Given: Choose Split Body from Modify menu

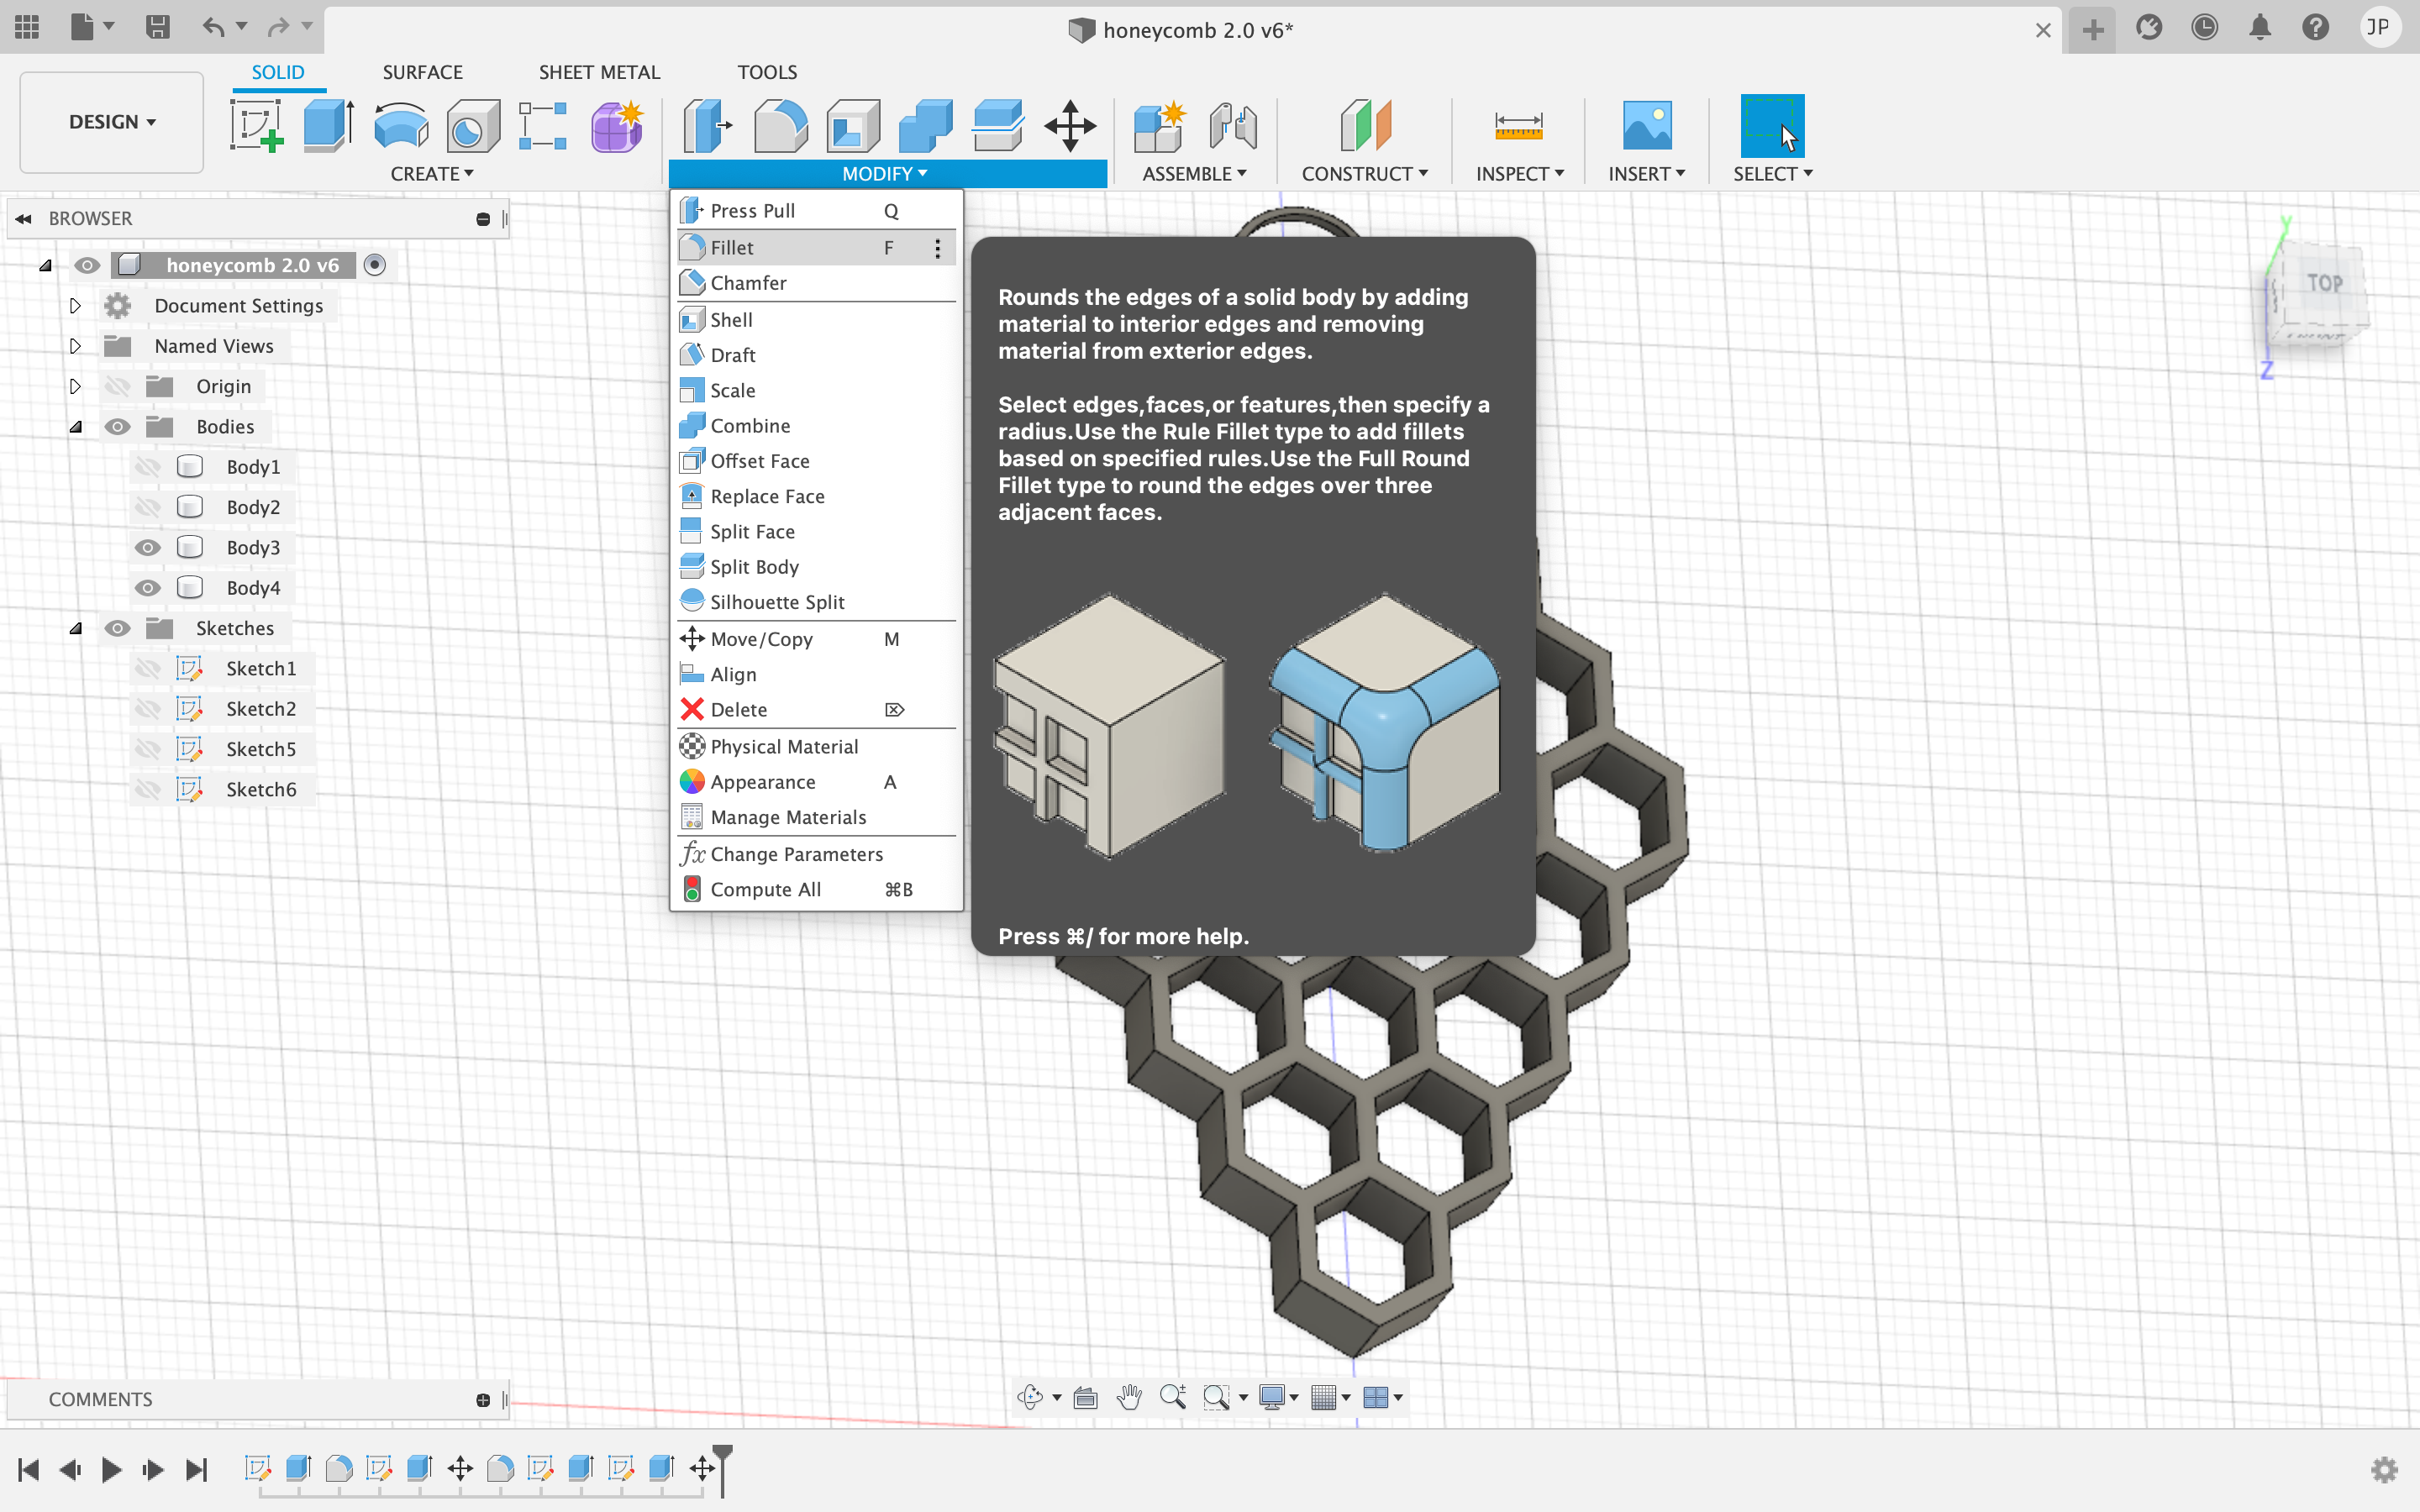Looking at the screenshot, I should [x=816, y=567].
